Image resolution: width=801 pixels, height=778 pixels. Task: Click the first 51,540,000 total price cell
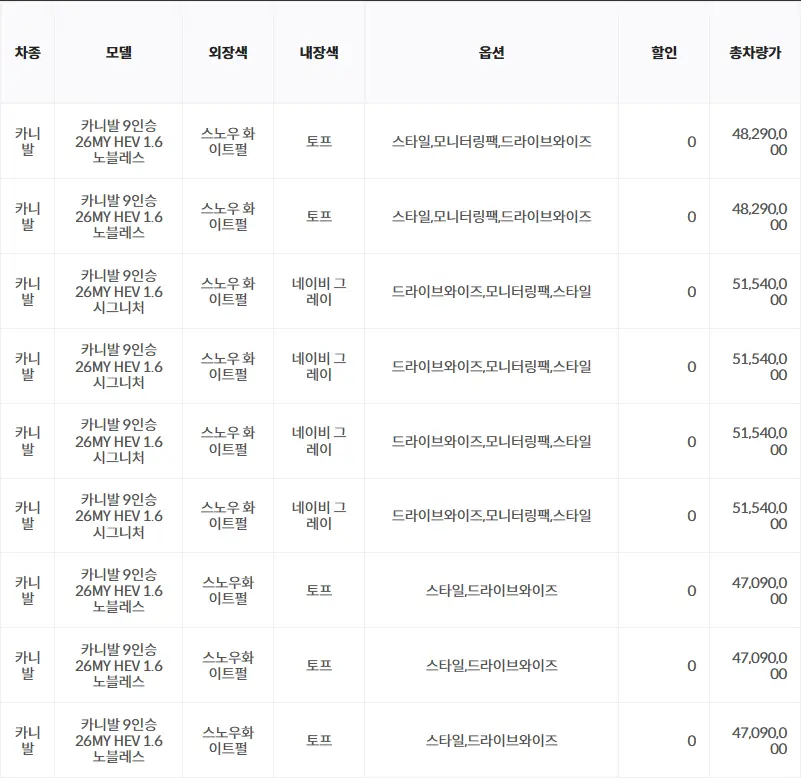[x=759, y=292]
